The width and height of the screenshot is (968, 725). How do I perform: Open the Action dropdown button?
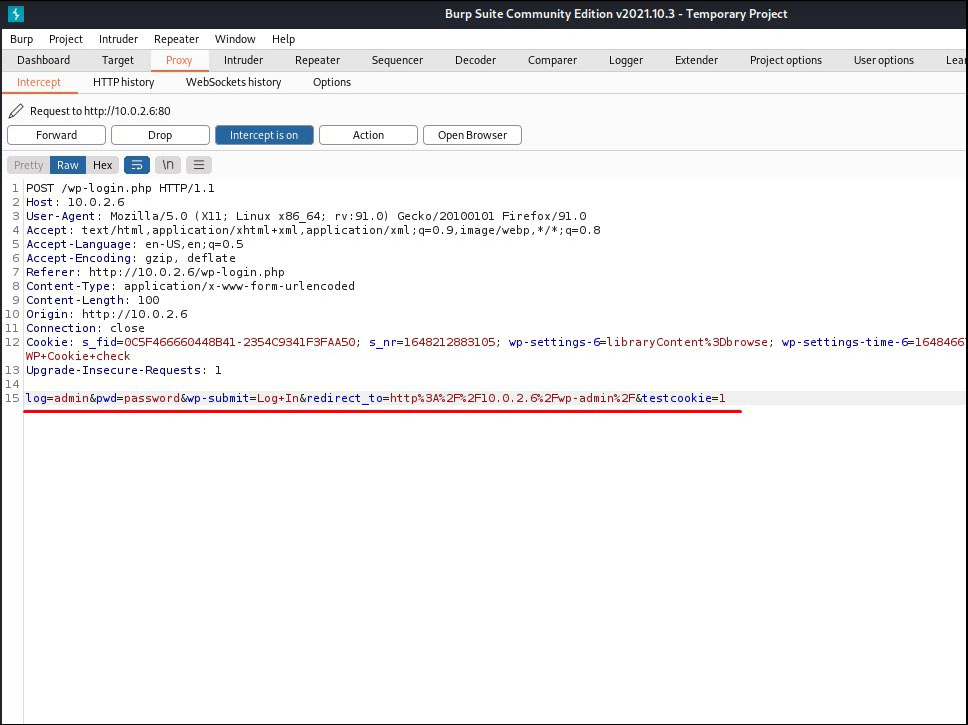click(369, 135)
